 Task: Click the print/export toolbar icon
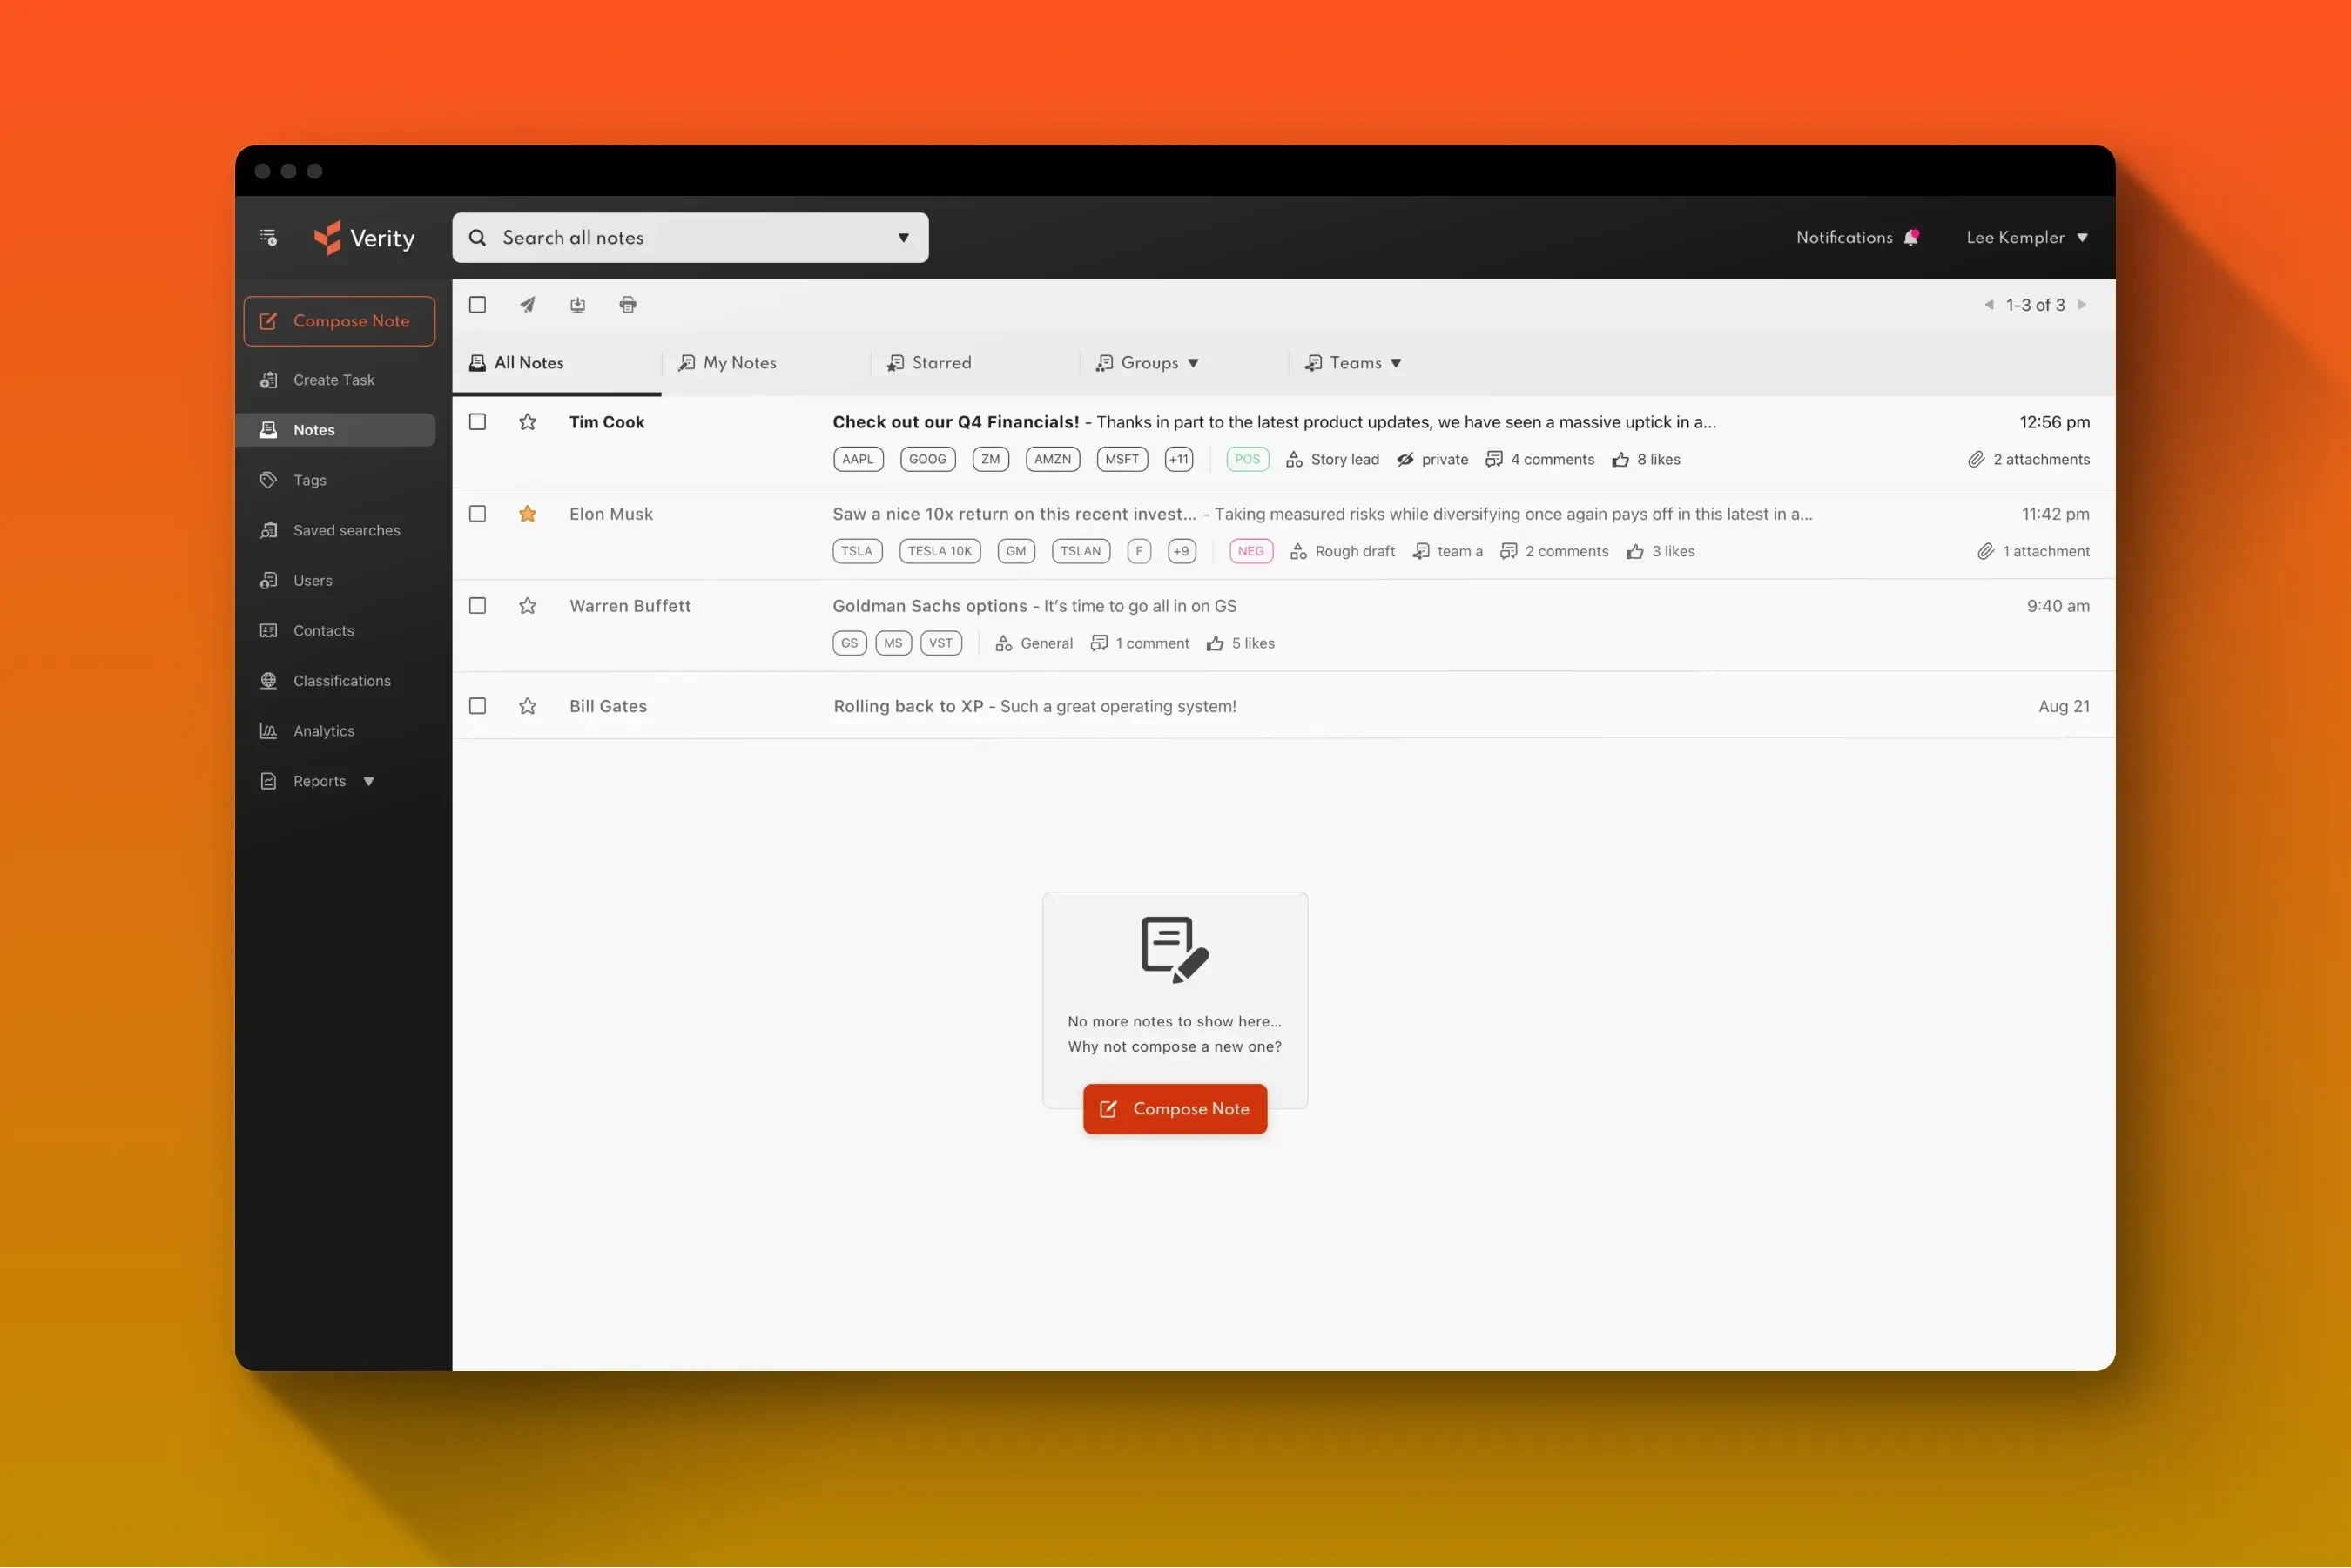click(626, 305)
